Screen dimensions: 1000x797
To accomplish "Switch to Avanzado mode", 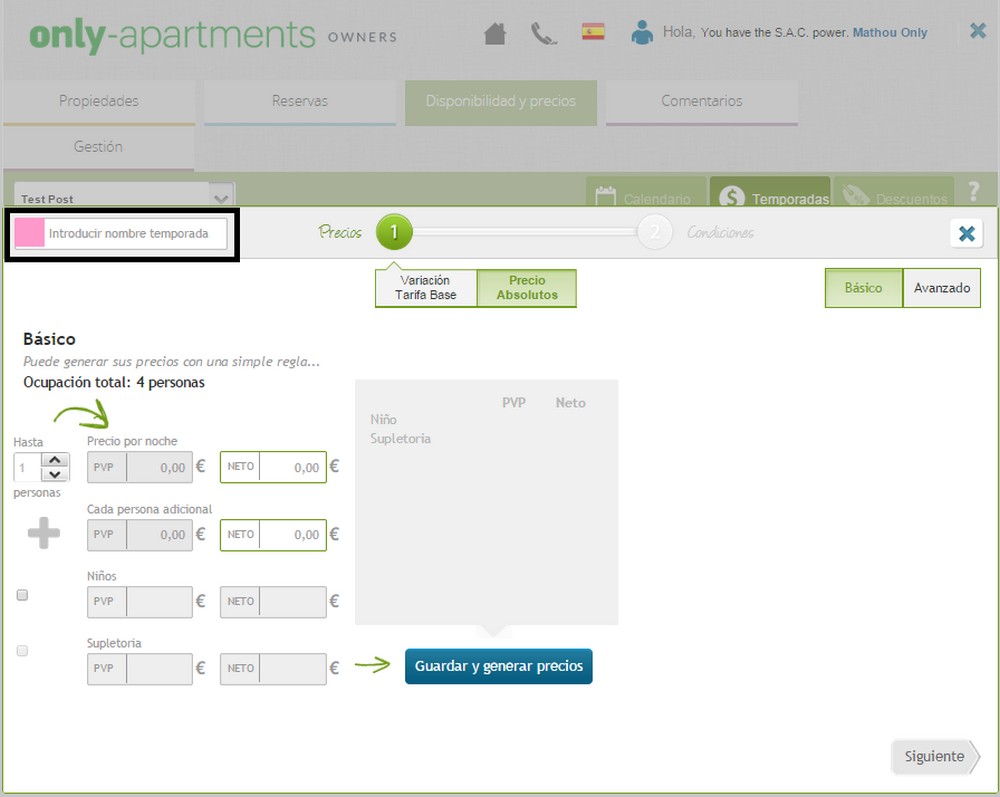I will [x=941, y=288].
